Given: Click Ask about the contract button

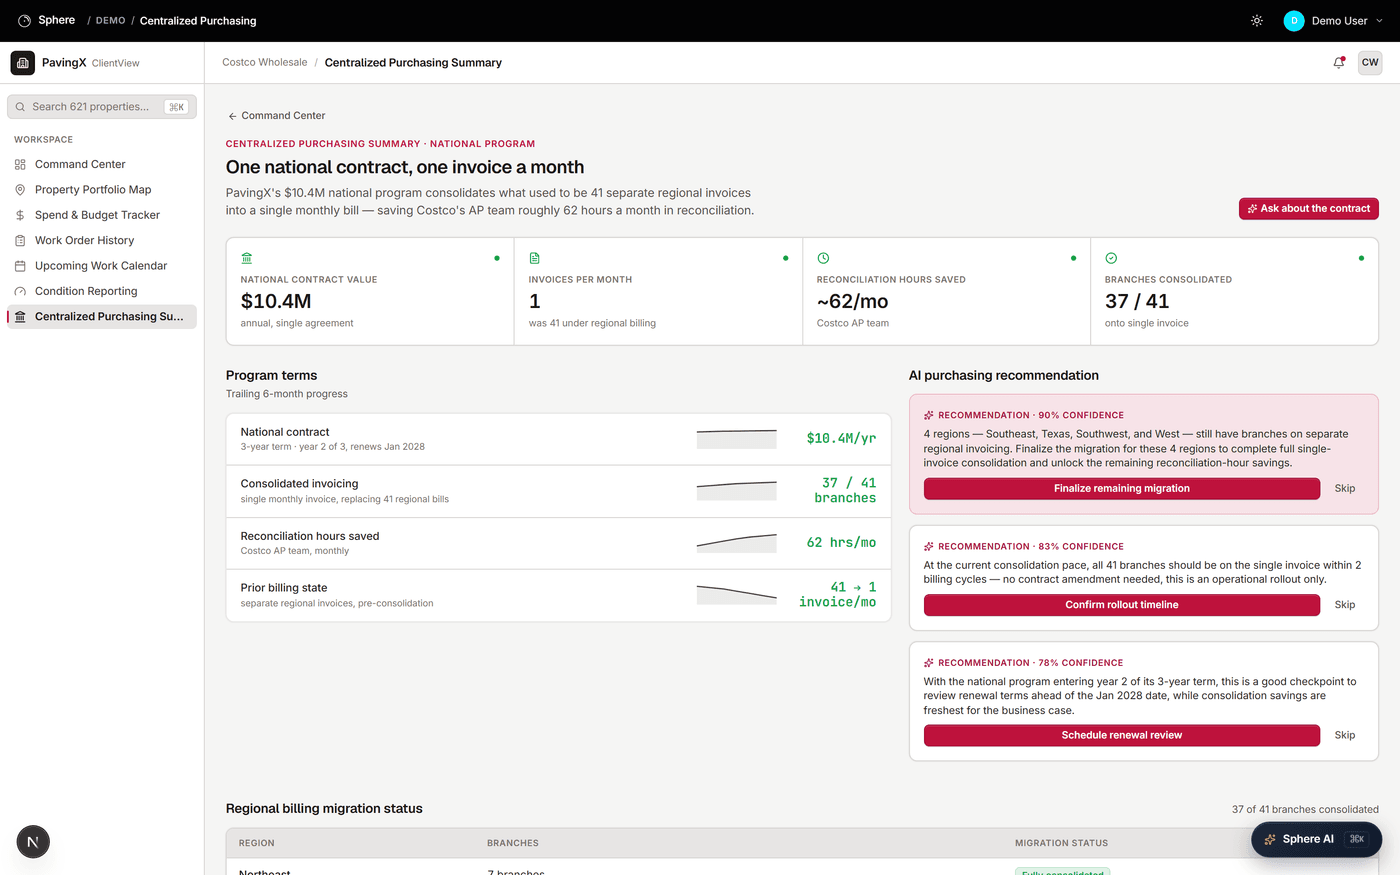Looking at the screenshot, I should point(1309,208).
